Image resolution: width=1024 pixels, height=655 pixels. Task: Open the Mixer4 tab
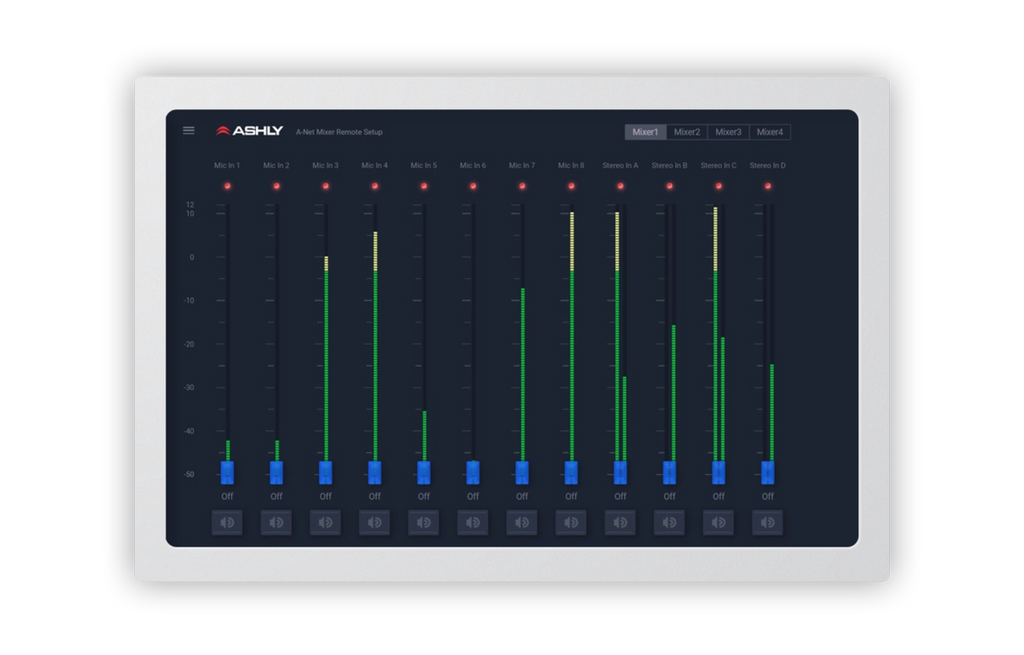770,132
